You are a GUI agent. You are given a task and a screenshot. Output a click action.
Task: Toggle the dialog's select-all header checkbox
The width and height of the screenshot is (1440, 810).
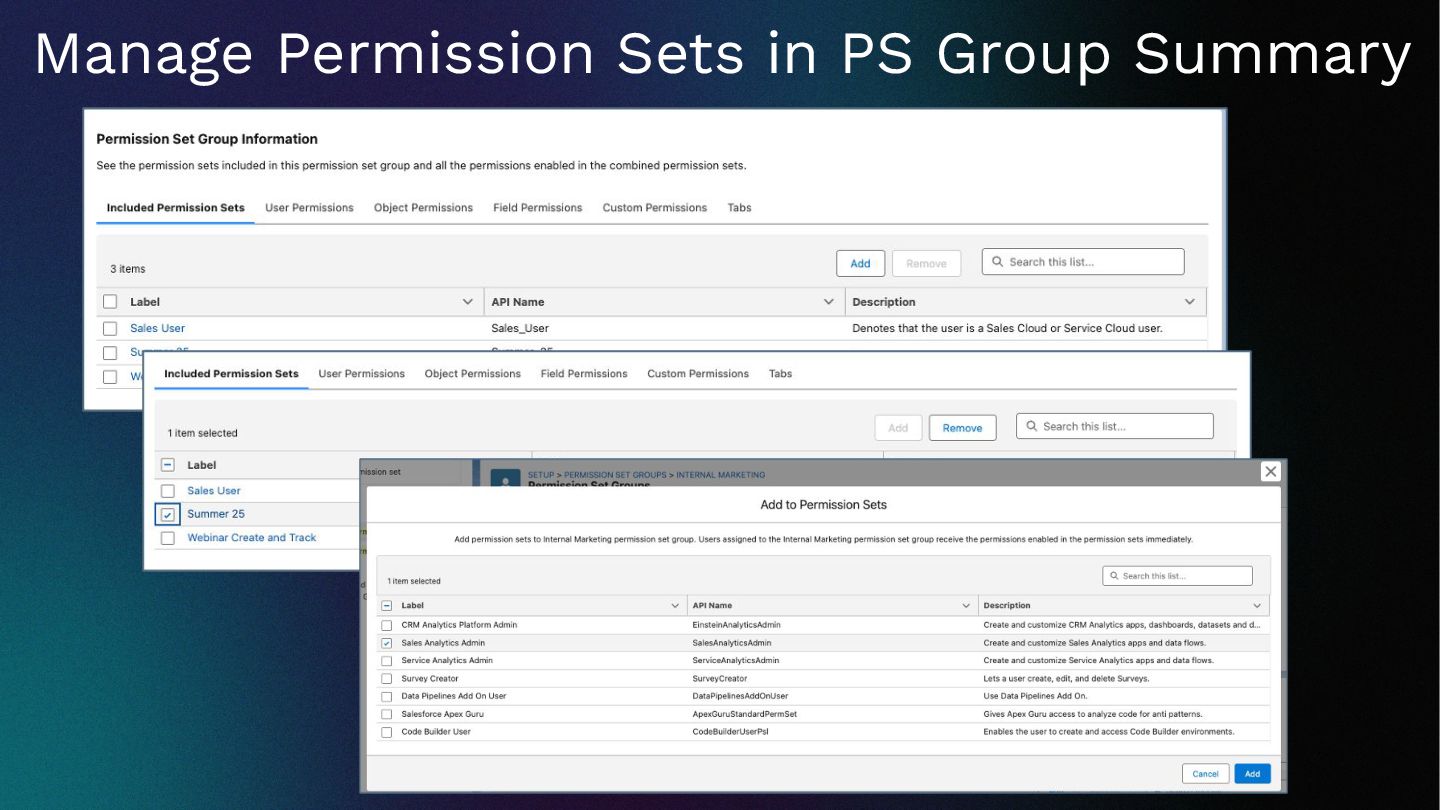tap(387, 606)
